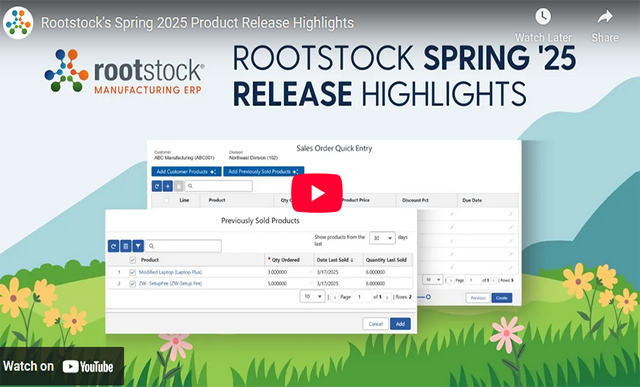Click the Discount Pct column header
640x387 pixels.
click(x=426, y=200)
